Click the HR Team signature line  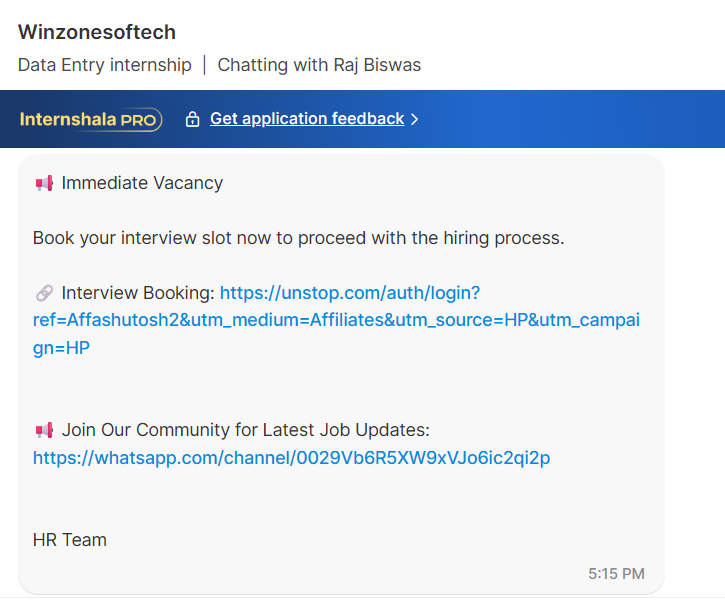tap(70, 540)
